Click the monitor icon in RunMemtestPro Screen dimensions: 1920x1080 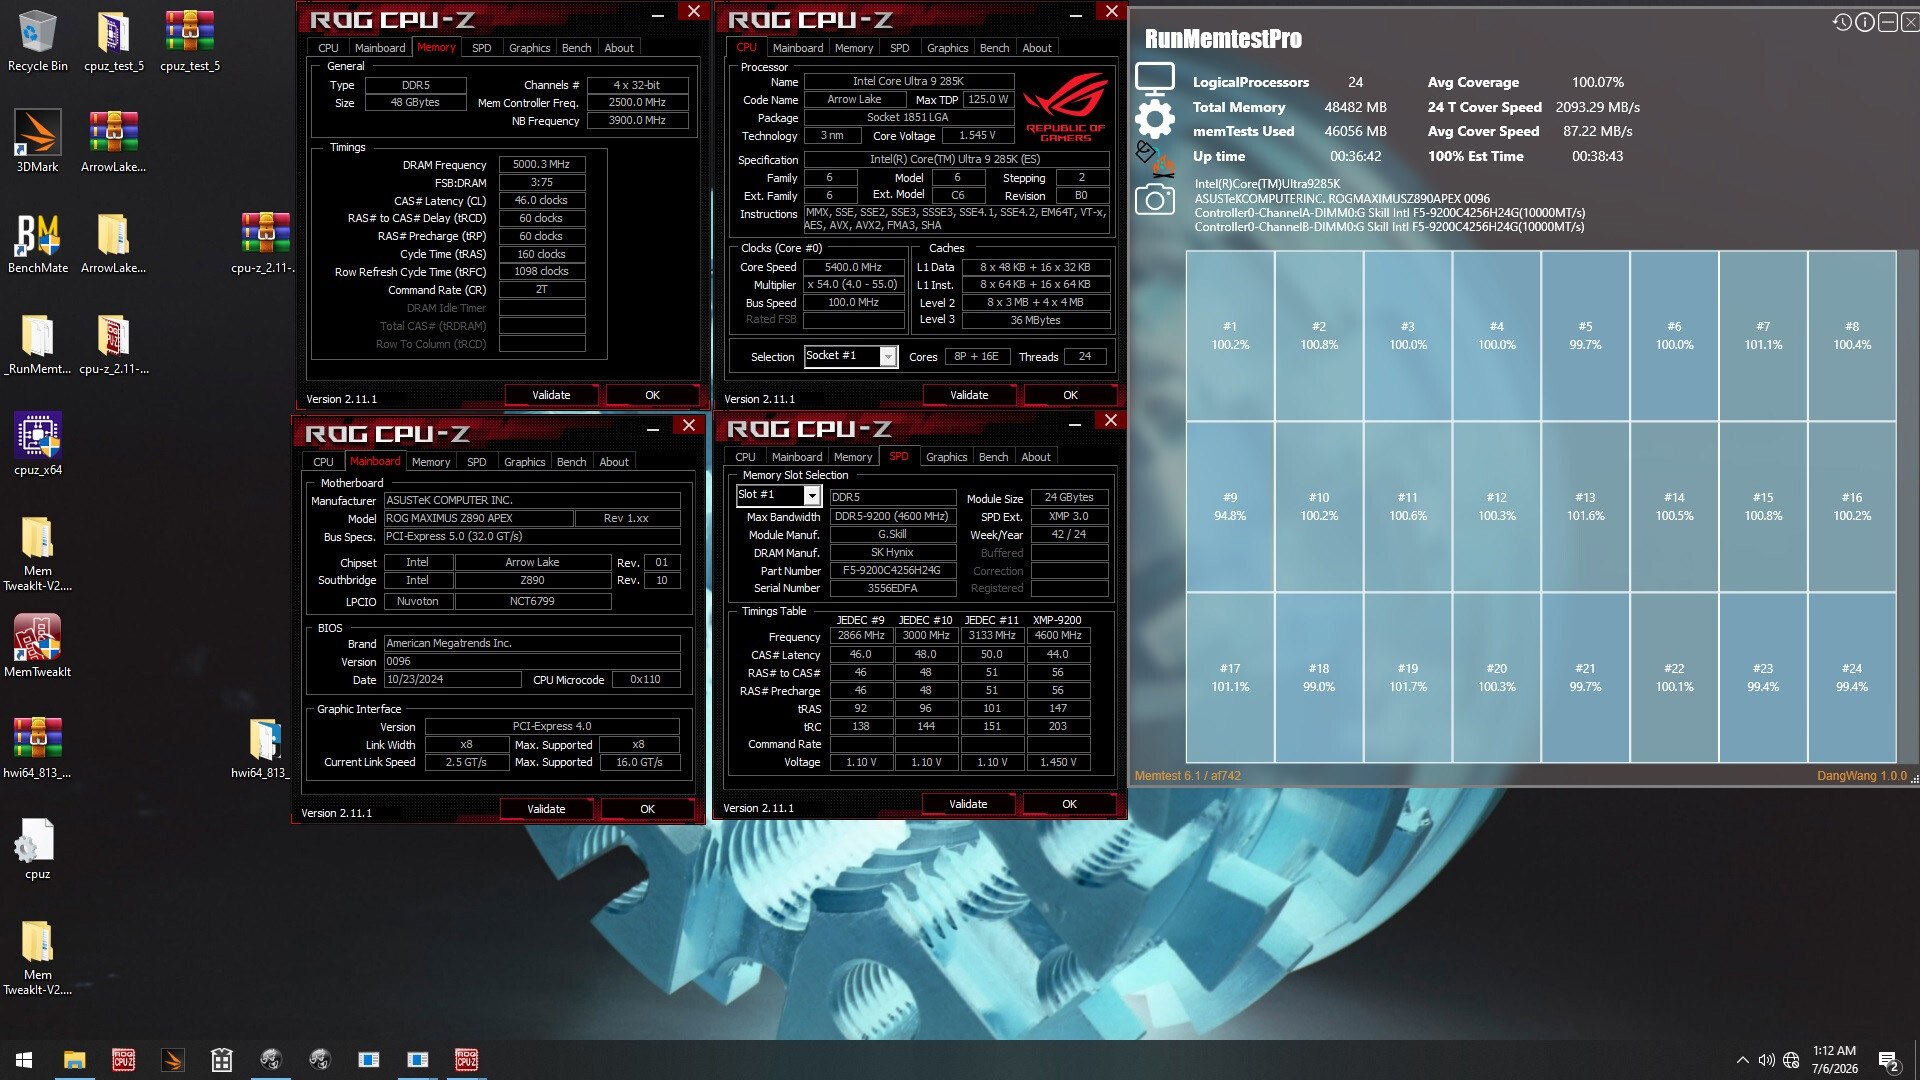coord(1155,80)
